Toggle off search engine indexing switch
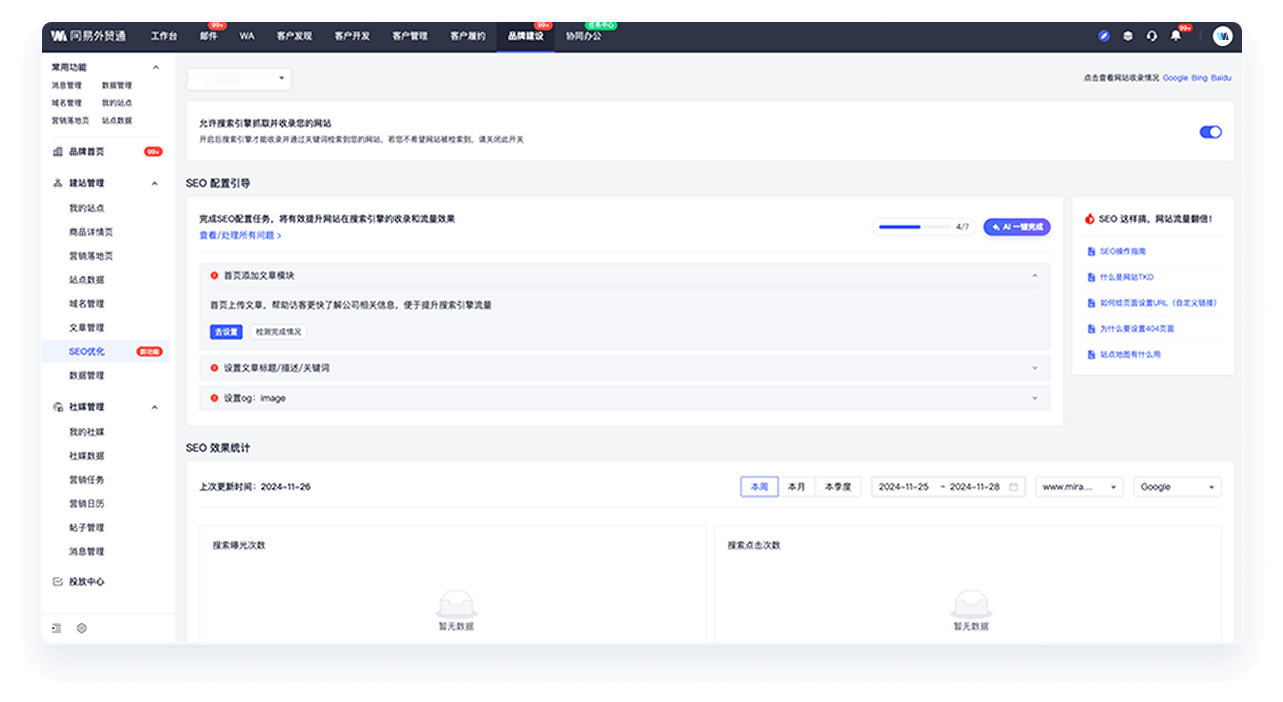Image resolution: width=1283 pixels, height=702 pixels. [x=1210, y=132]
